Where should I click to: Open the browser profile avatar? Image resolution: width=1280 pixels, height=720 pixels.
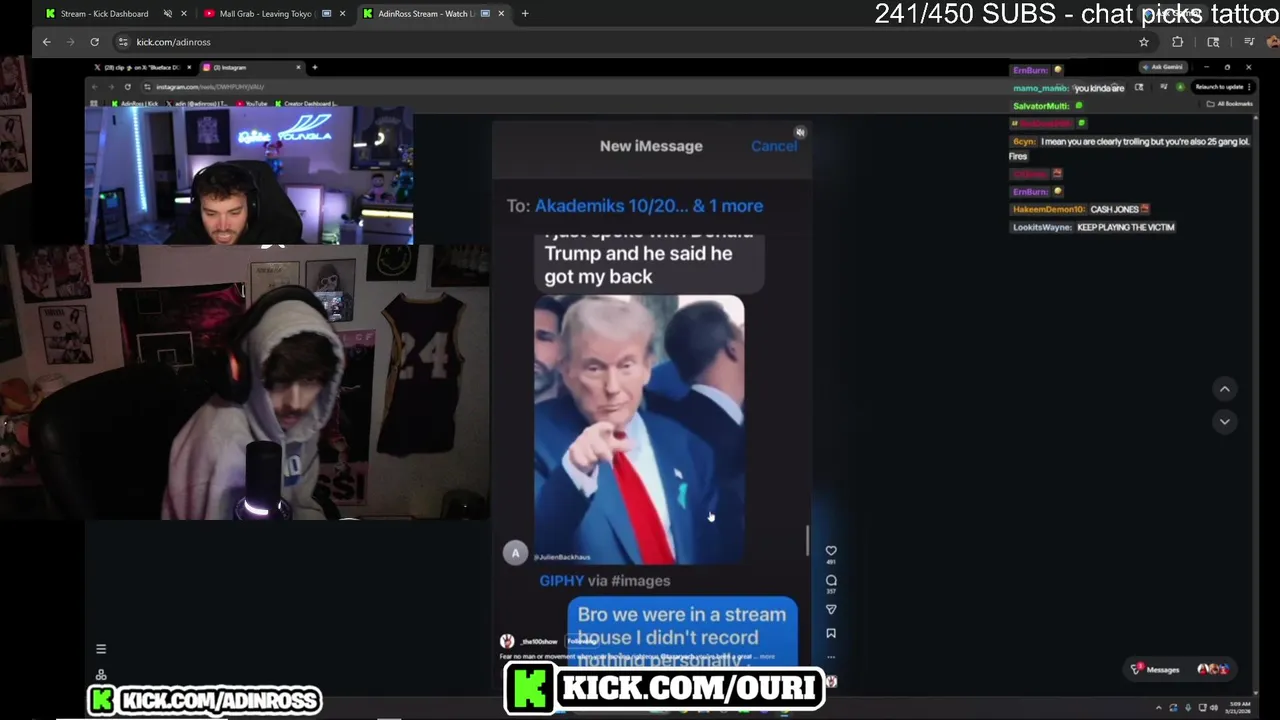[1273, 42]
